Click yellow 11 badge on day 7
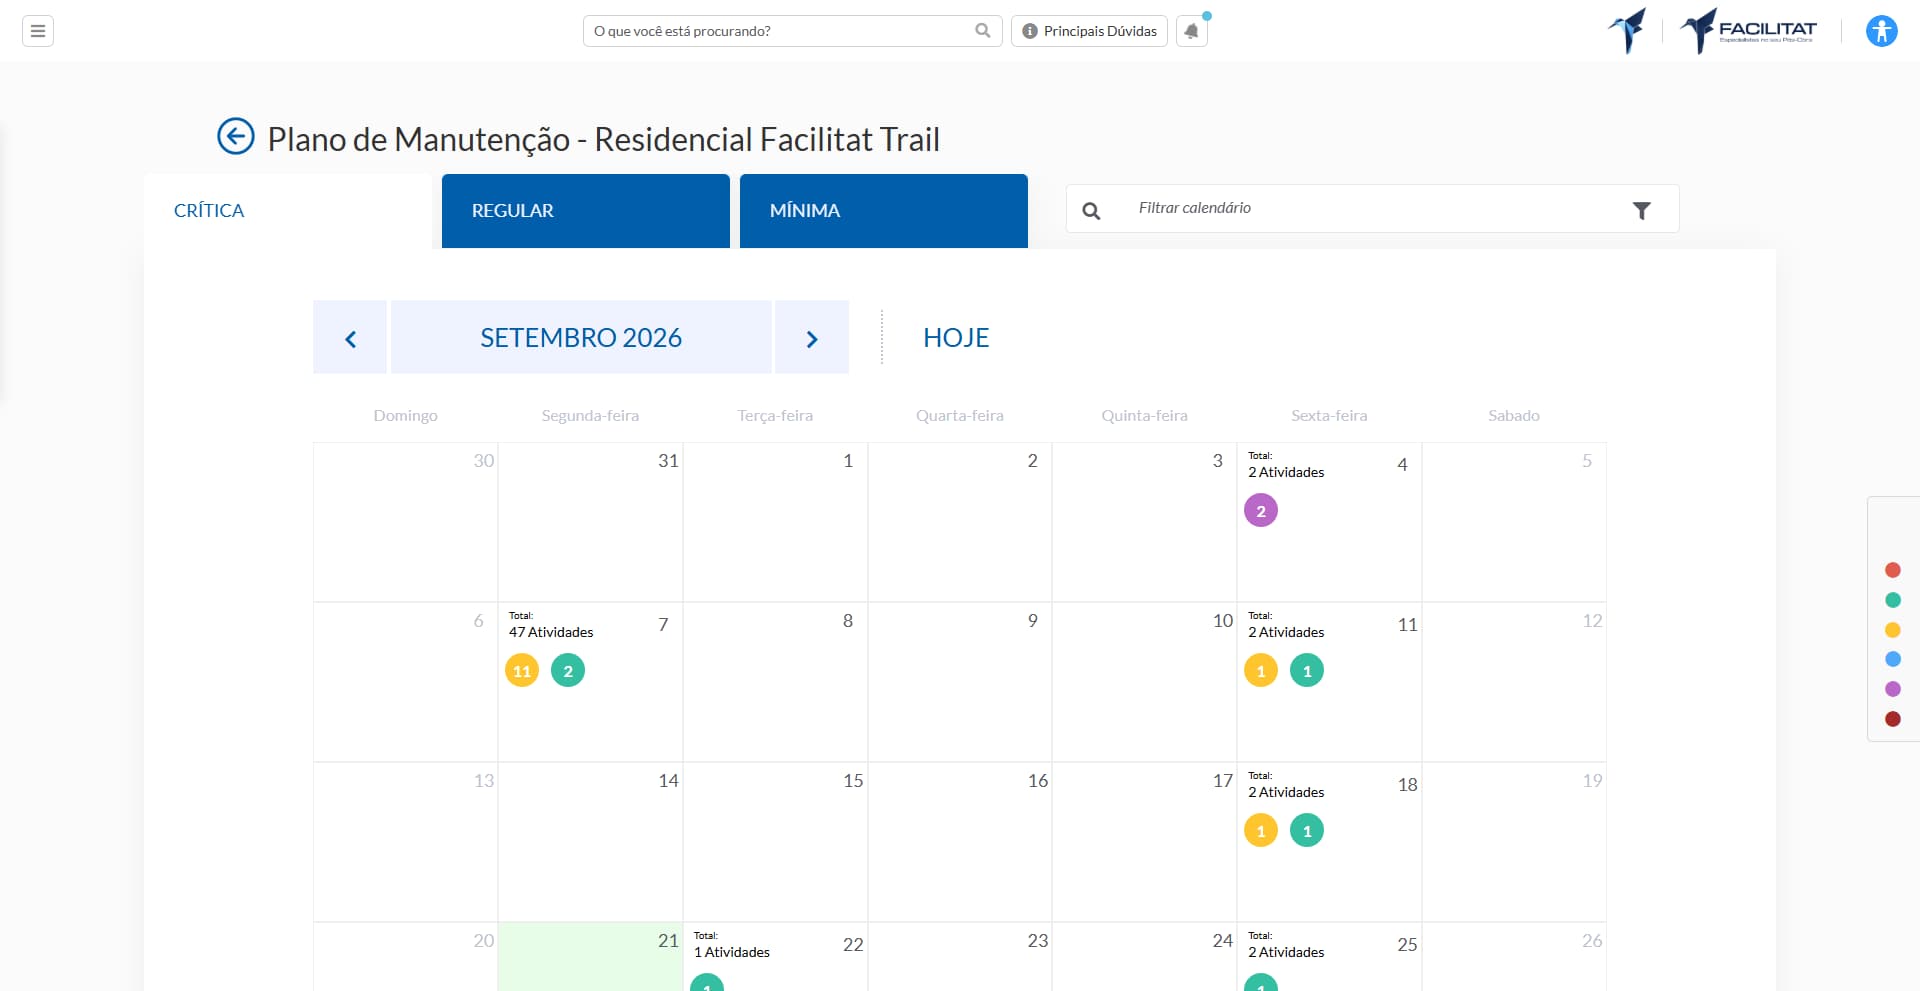The image size is (1920, 991). (x=522, y=671)
